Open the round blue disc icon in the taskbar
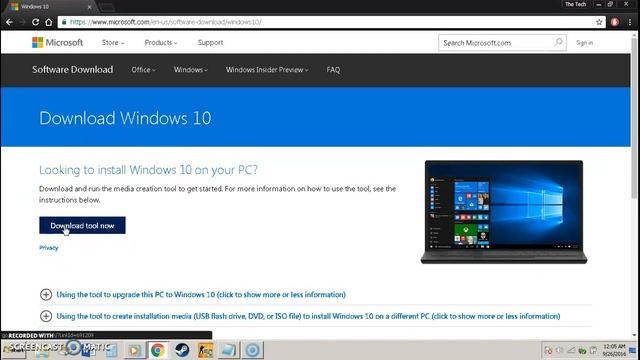This screenshot has width=640, height=360. tap(252, 350)
